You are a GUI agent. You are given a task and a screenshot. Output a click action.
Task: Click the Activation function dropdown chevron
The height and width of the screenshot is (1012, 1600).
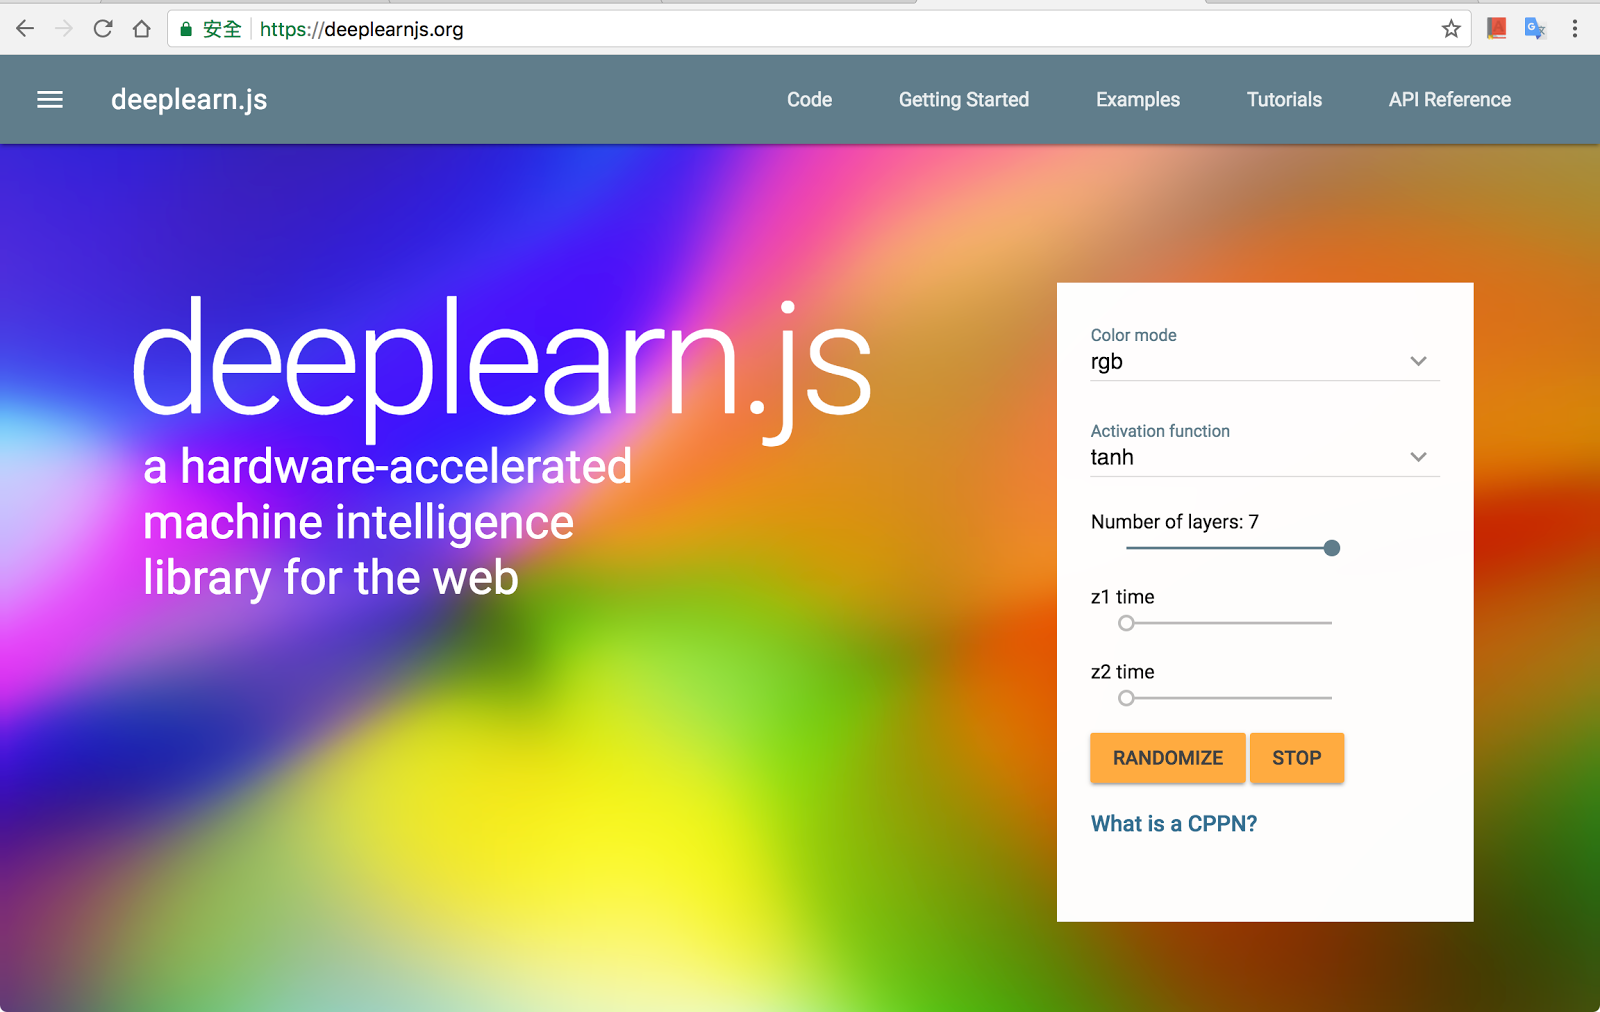point(1418,457)
